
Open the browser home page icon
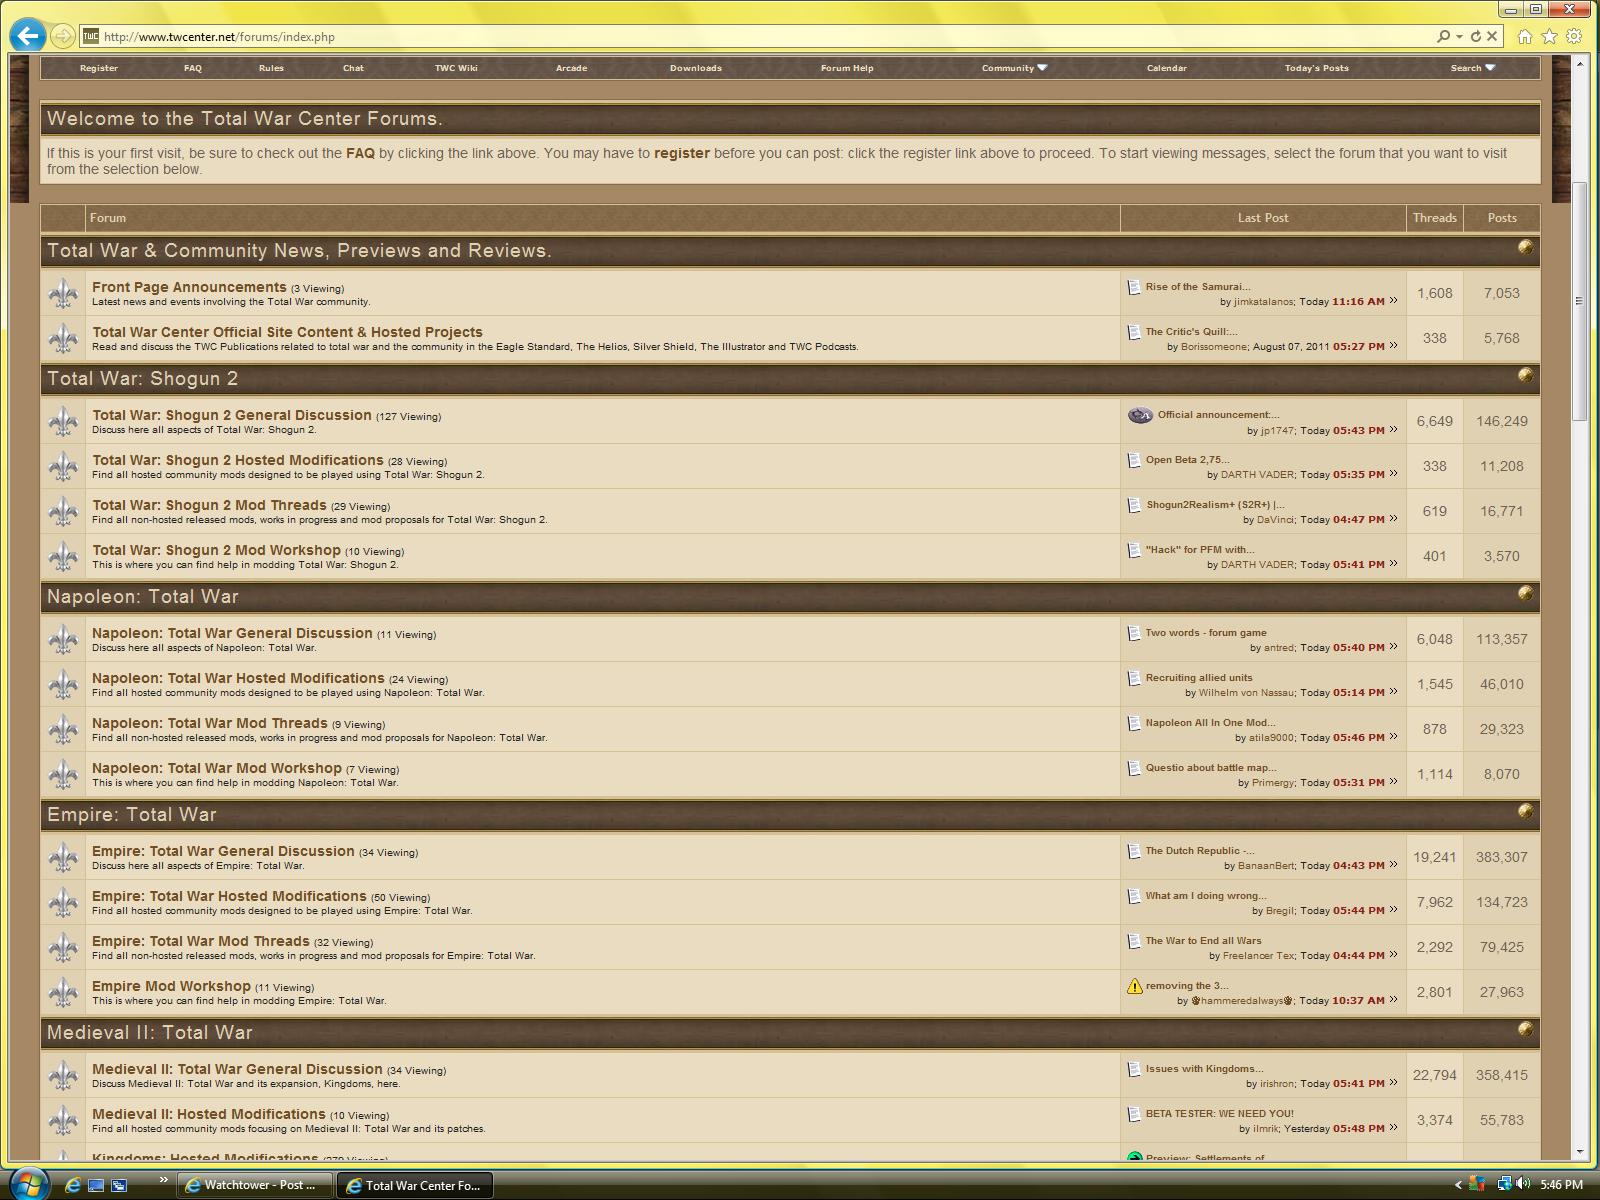(1524, 36)
